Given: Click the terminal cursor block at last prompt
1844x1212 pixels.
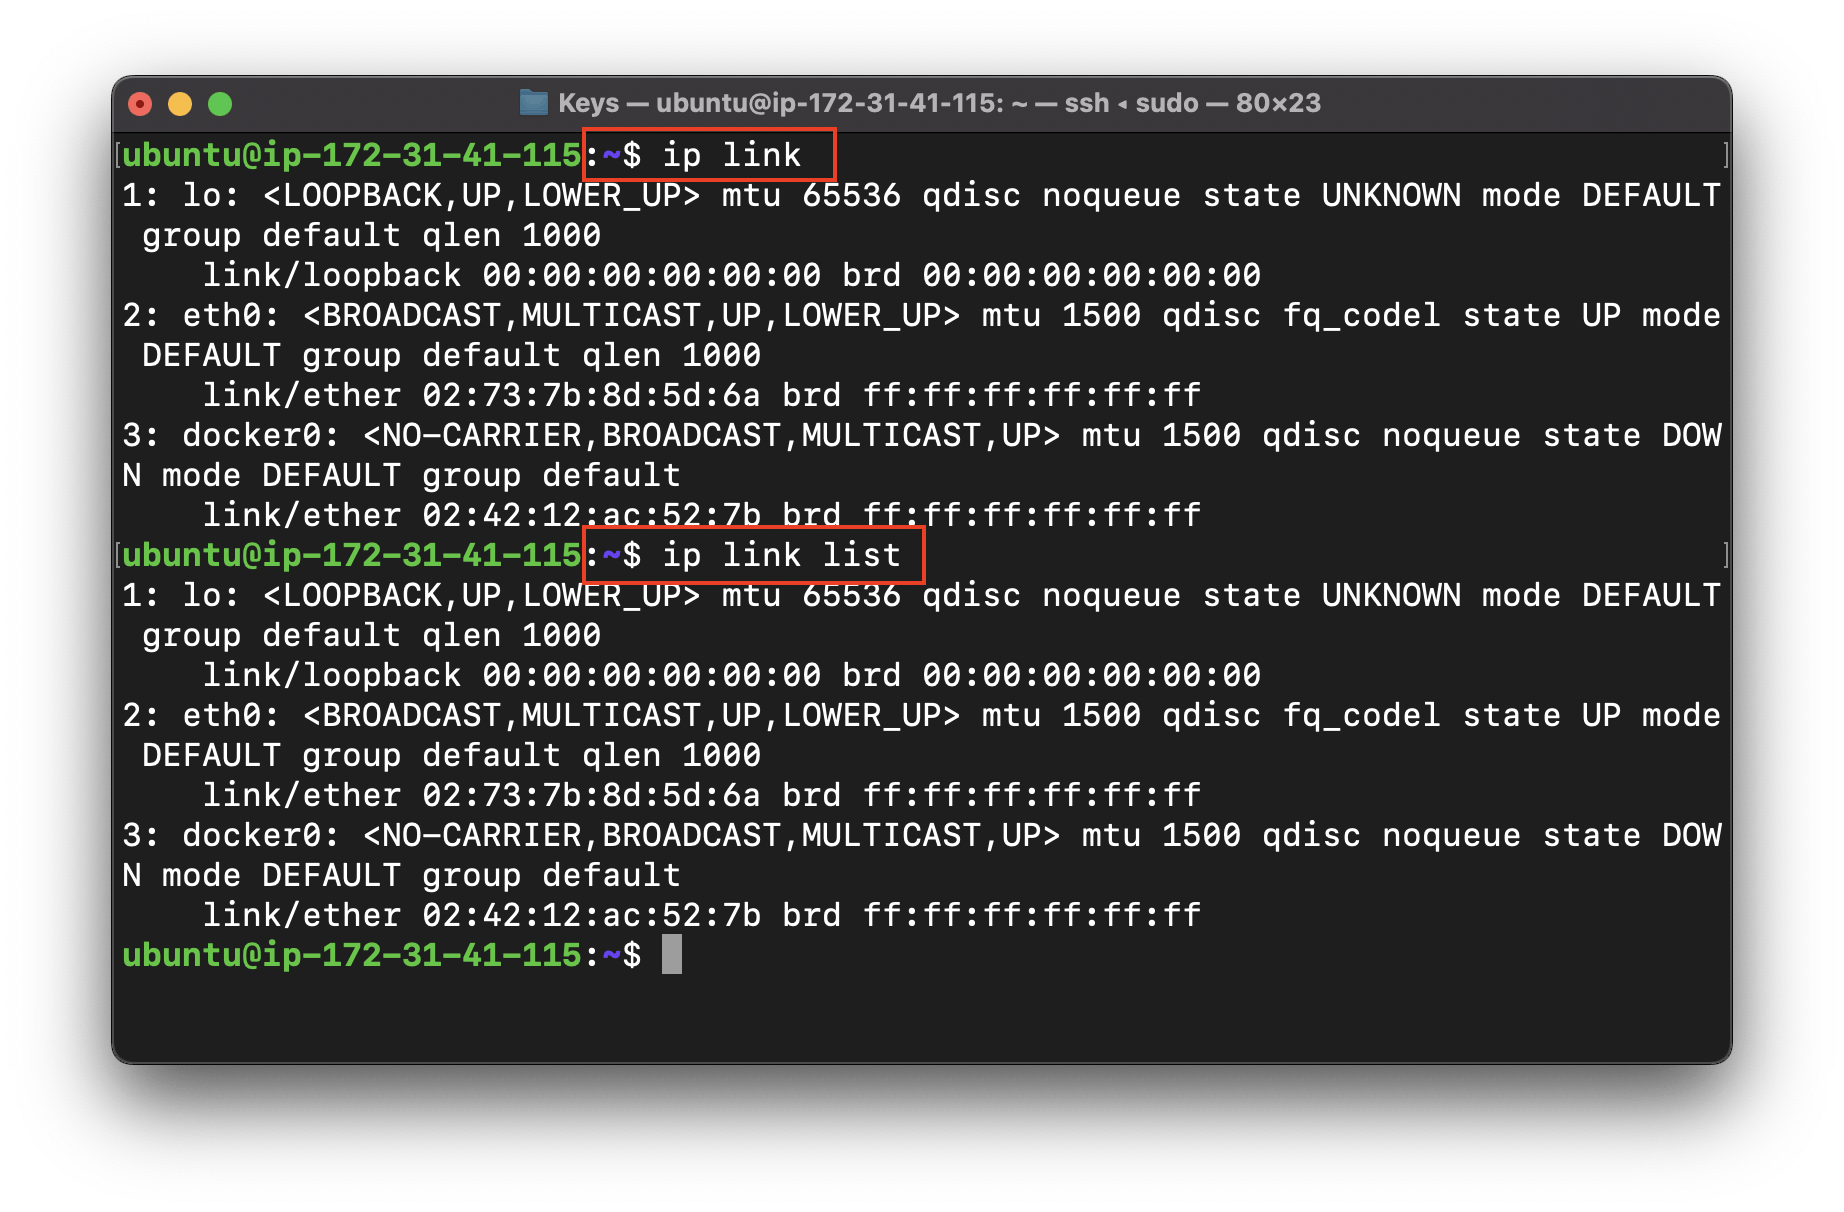Looking at the screenshot, I should (x=672, y=954).
